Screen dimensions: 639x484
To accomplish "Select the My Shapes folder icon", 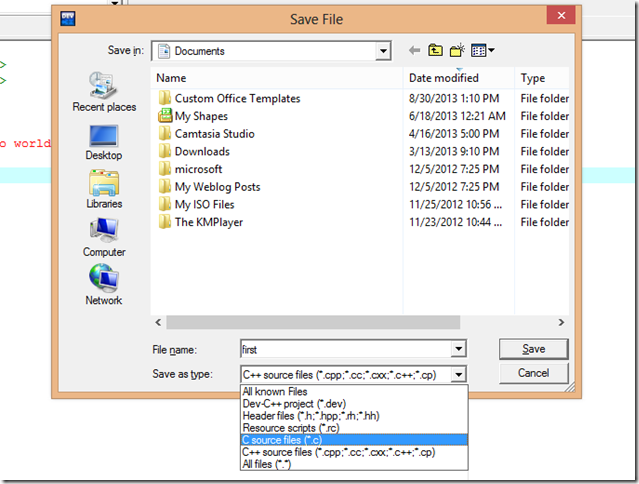I will point(165,116).
